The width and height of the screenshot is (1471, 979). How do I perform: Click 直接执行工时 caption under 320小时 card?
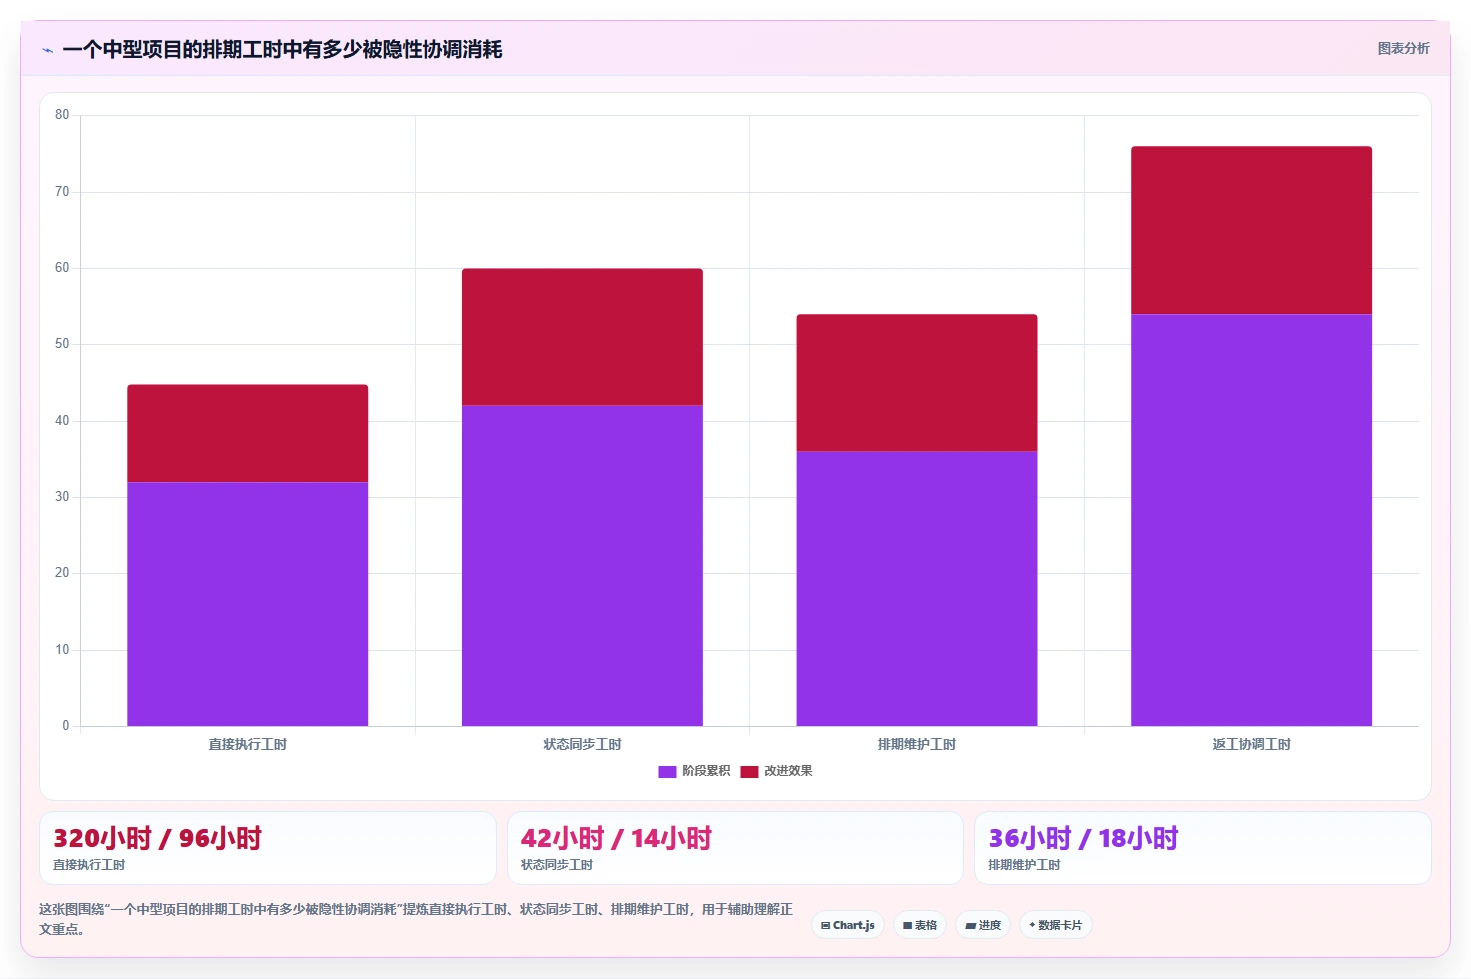tap(89, 865)
